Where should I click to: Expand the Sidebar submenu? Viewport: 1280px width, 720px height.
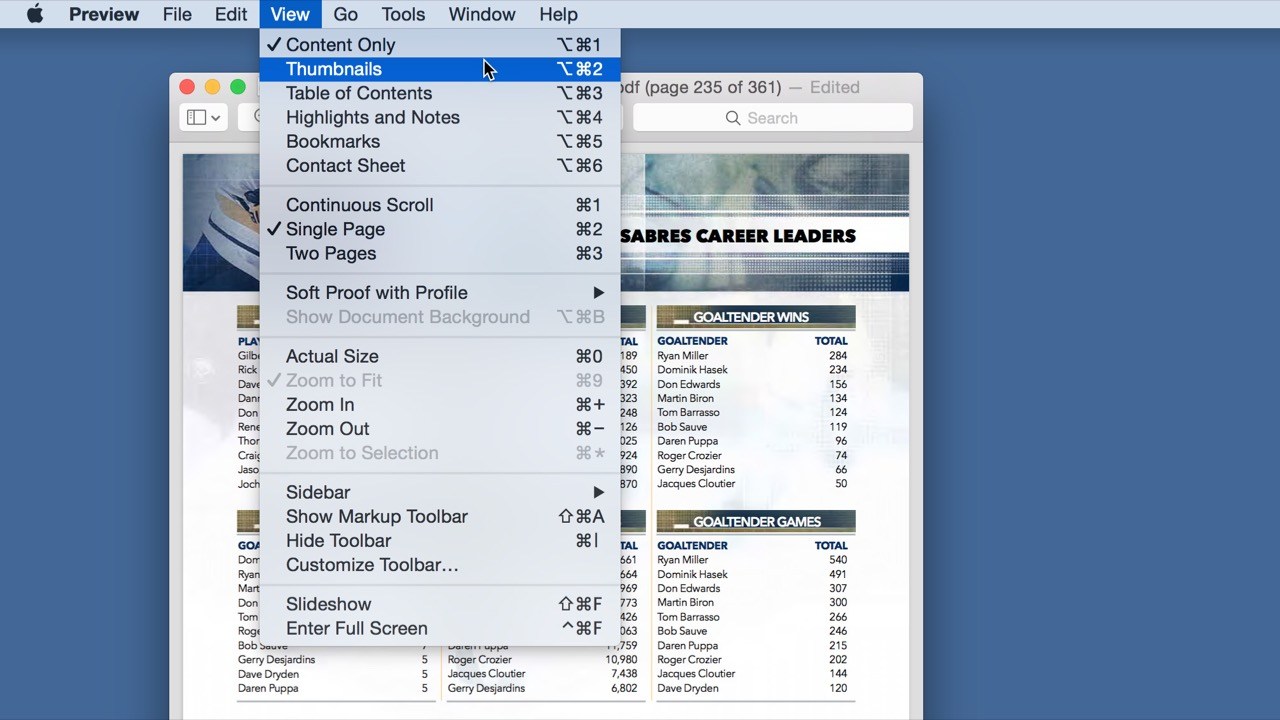click(x=440, y=492)
